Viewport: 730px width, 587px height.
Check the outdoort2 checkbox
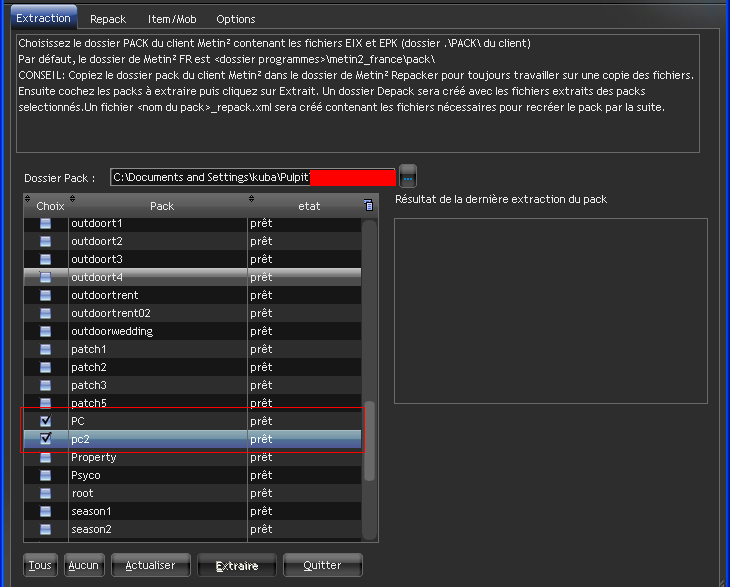click(x=46, y=241)
